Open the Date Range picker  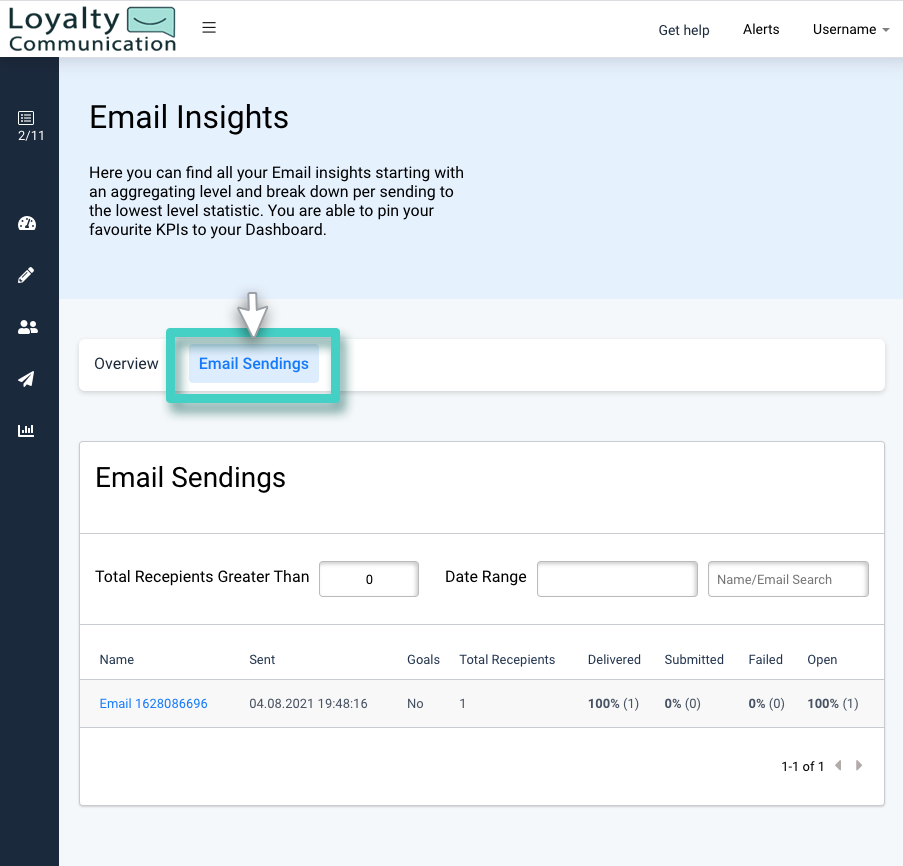[x=616, y=578]
